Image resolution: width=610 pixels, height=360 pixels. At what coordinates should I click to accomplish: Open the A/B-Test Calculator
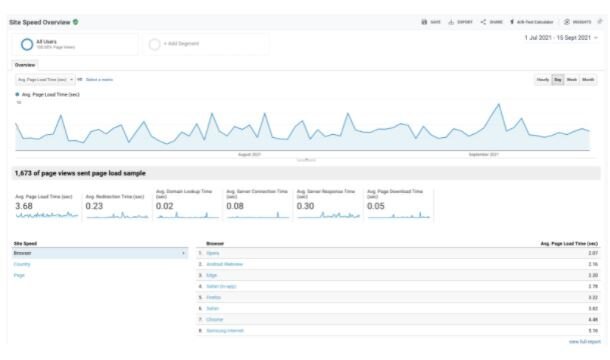click(532, 22)
